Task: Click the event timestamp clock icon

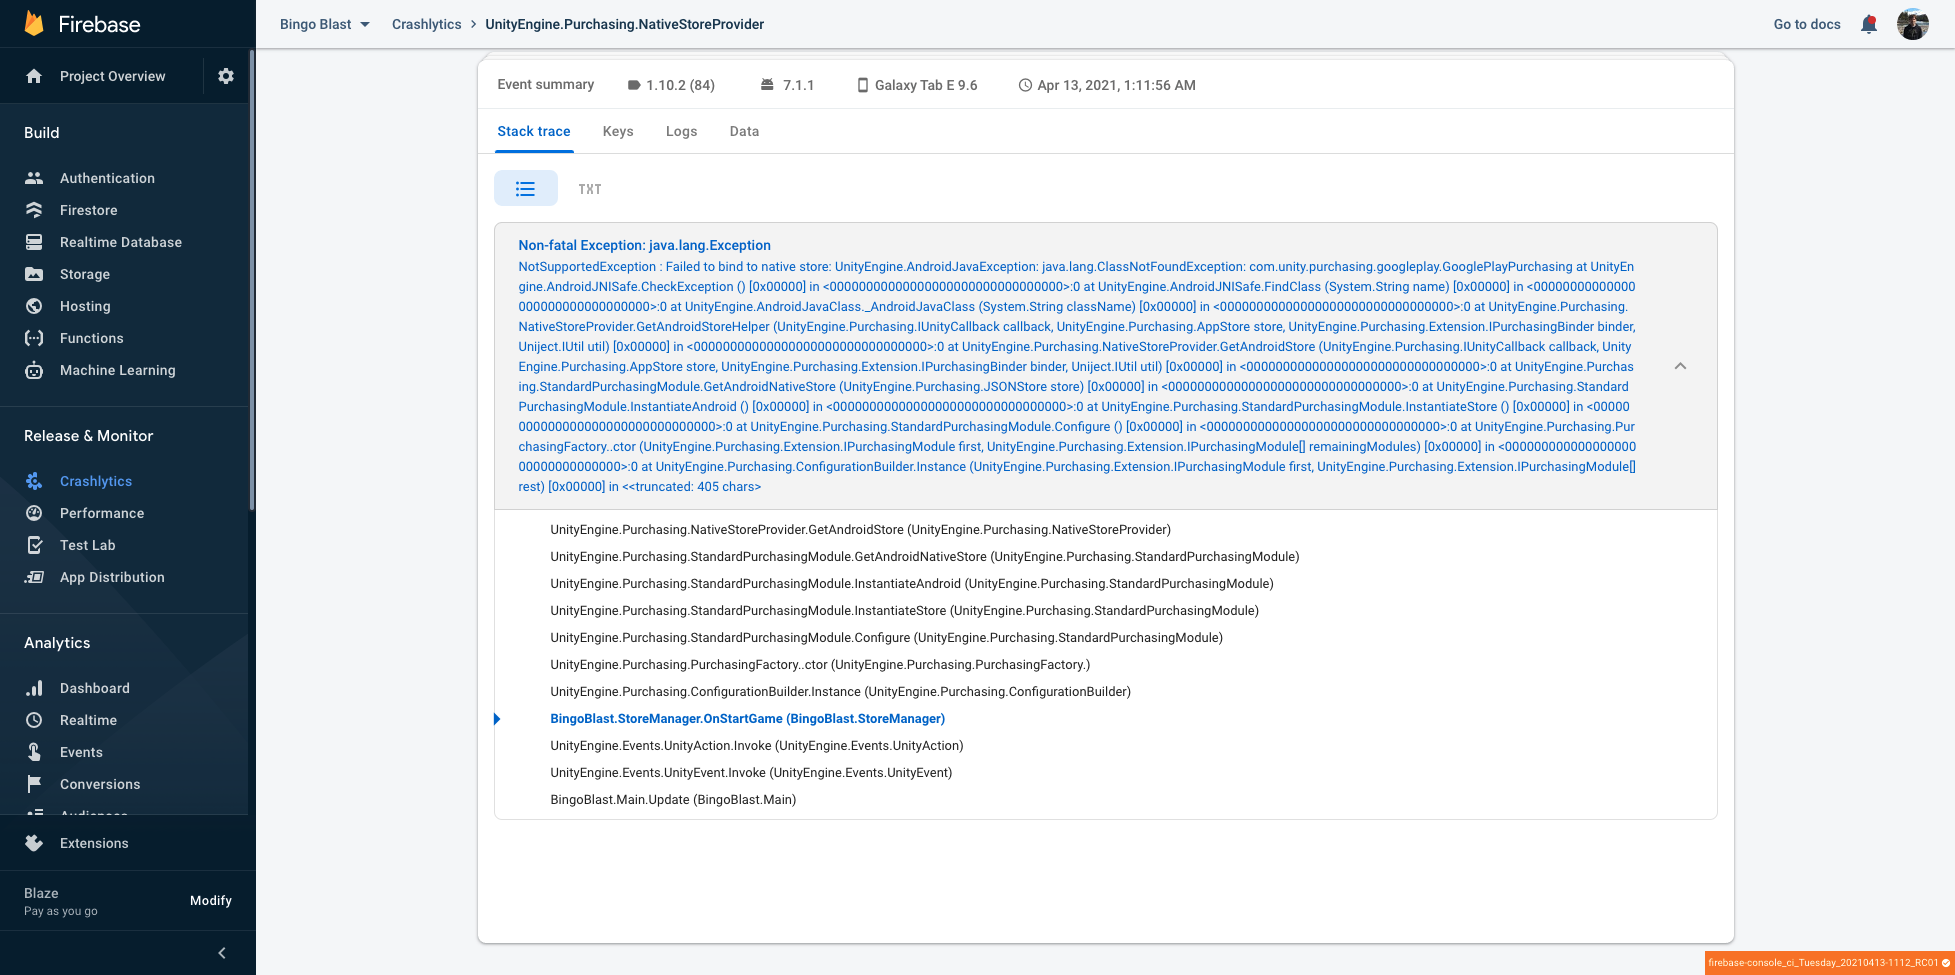Action: [1025, 85]
